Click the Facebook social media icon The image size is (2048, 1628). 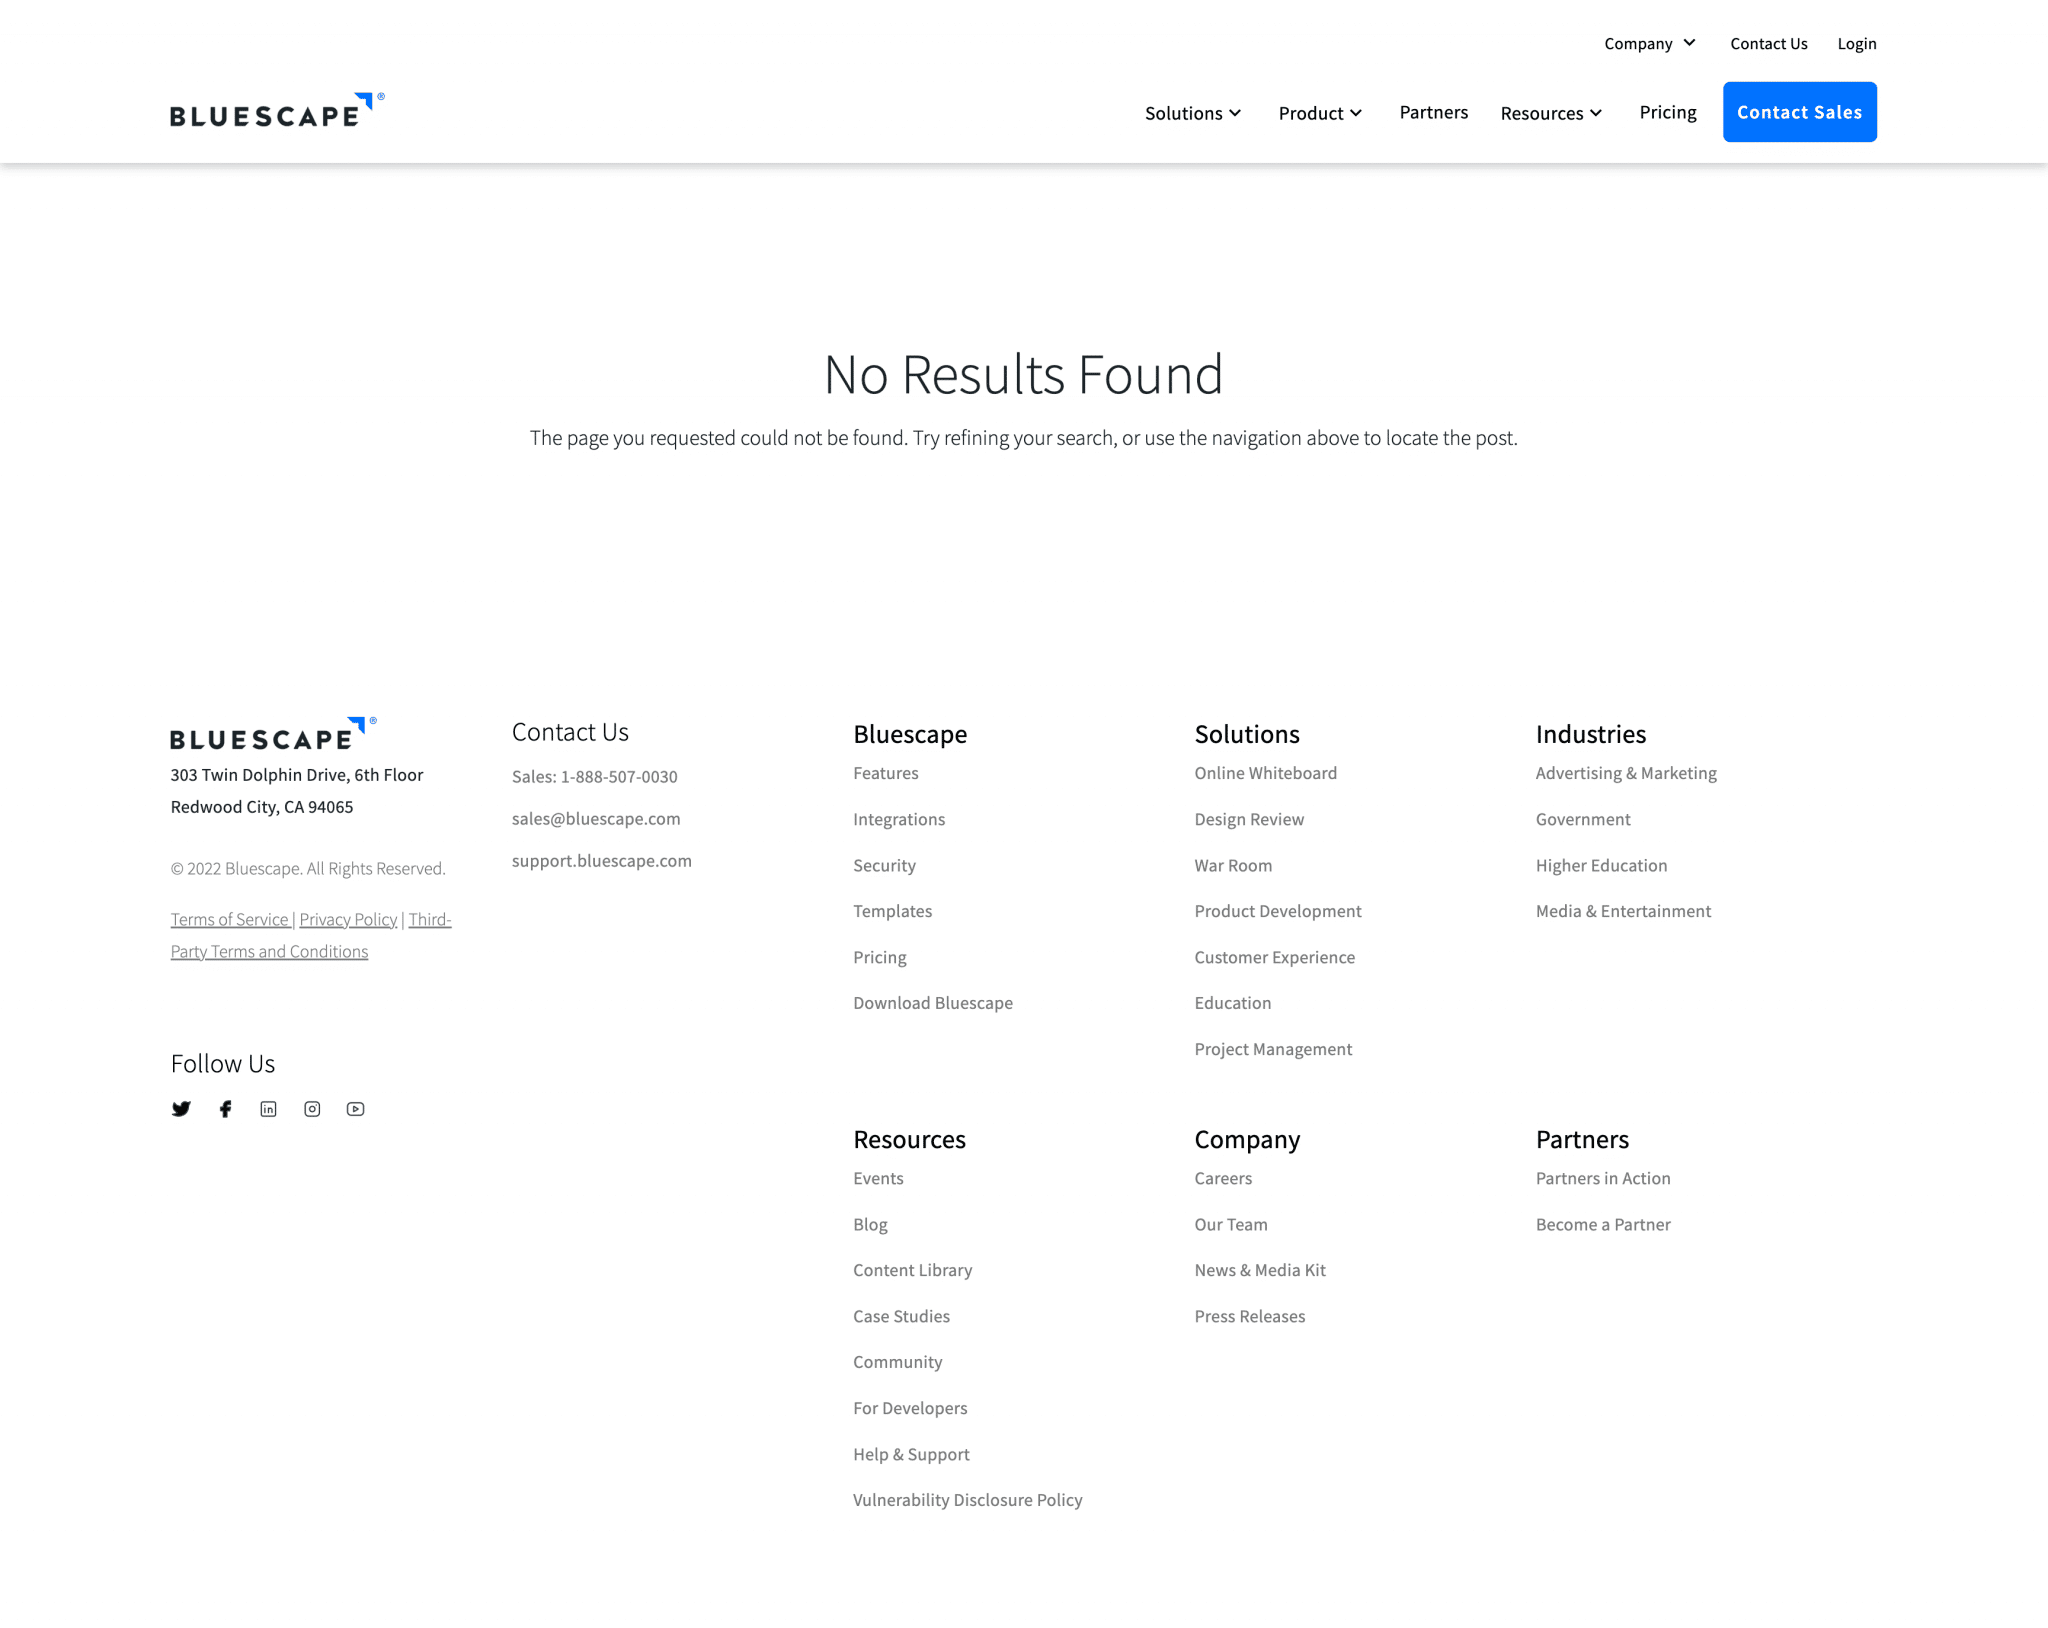[x=224, y=1108]
